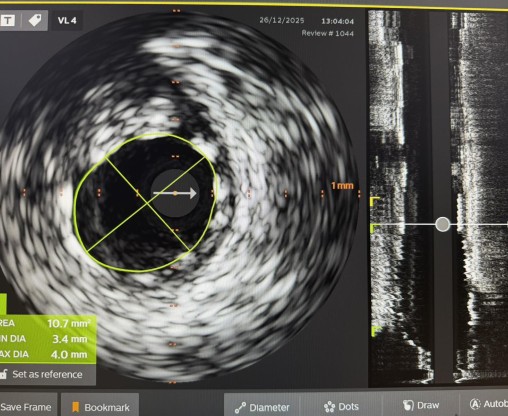Select the text annotation T icon
The height and width of the screenshot is (416, 508).
coord(8,21)
